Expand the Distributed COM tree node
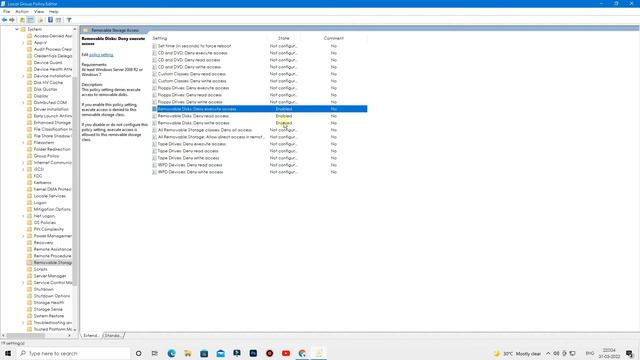 coord(23,102)
